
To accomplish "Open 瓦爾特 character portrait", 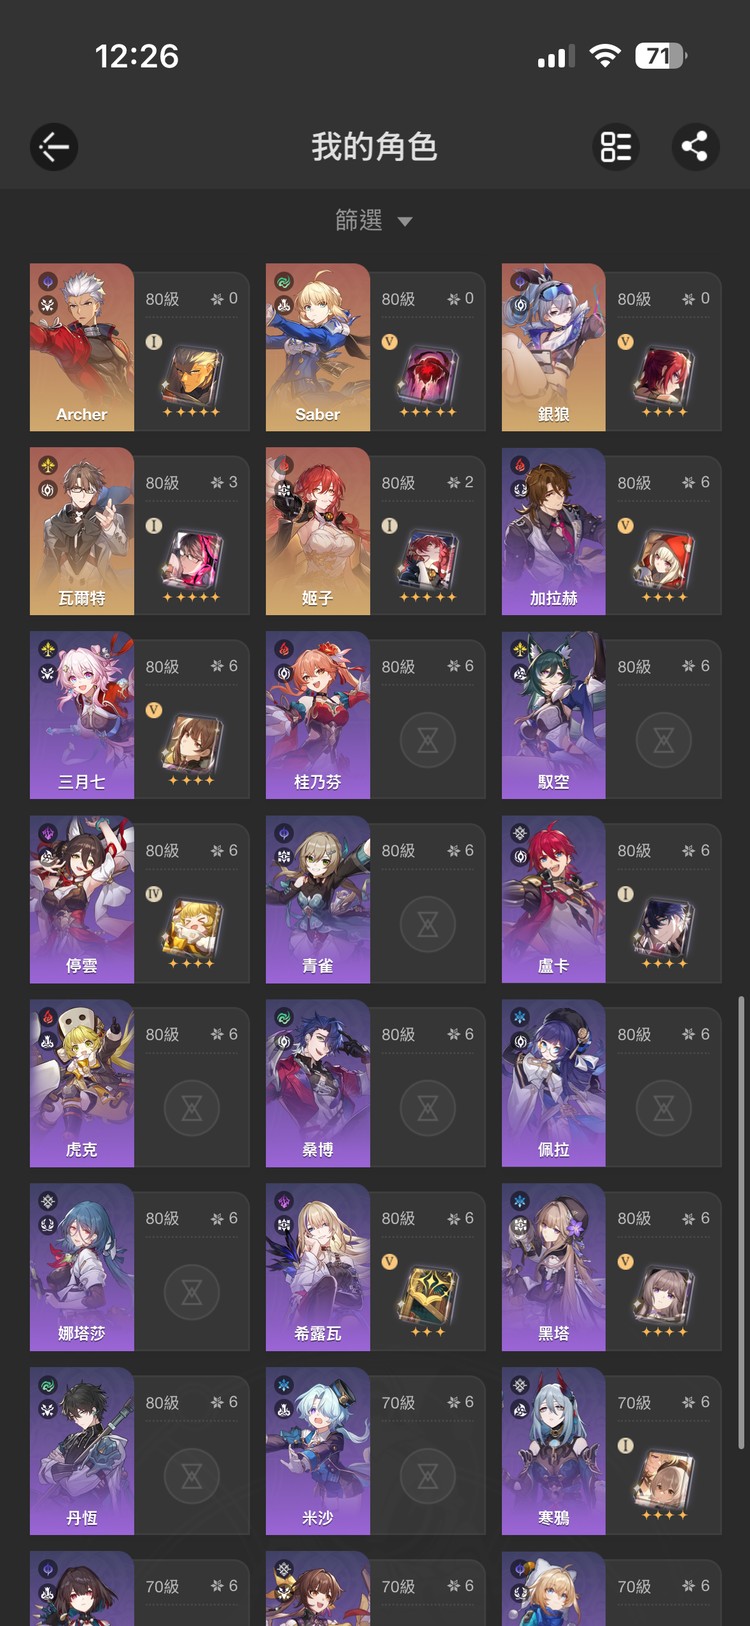I will tap(82, 531).
